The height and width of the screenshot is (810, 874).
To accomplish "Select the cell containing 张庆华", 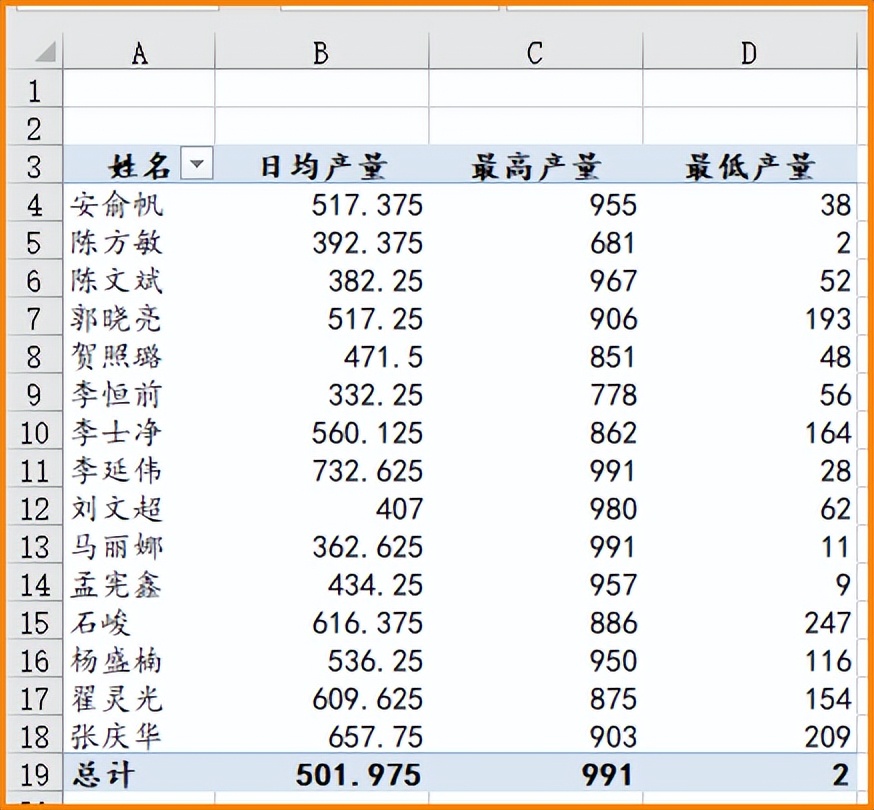I will coord(115,737).
